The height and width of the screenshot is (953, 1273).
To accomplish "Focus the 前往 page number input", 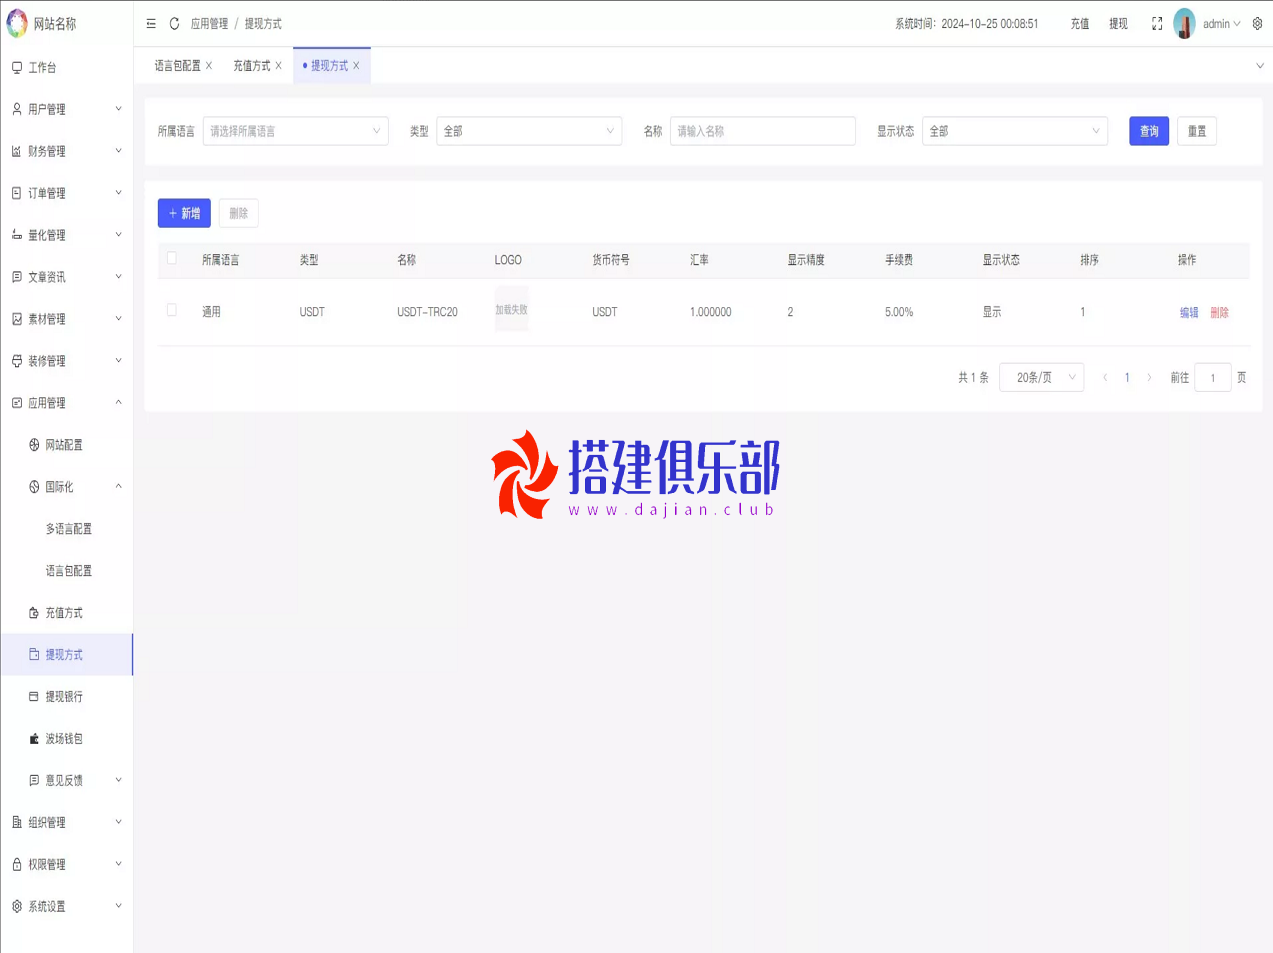I will 1213,377.
